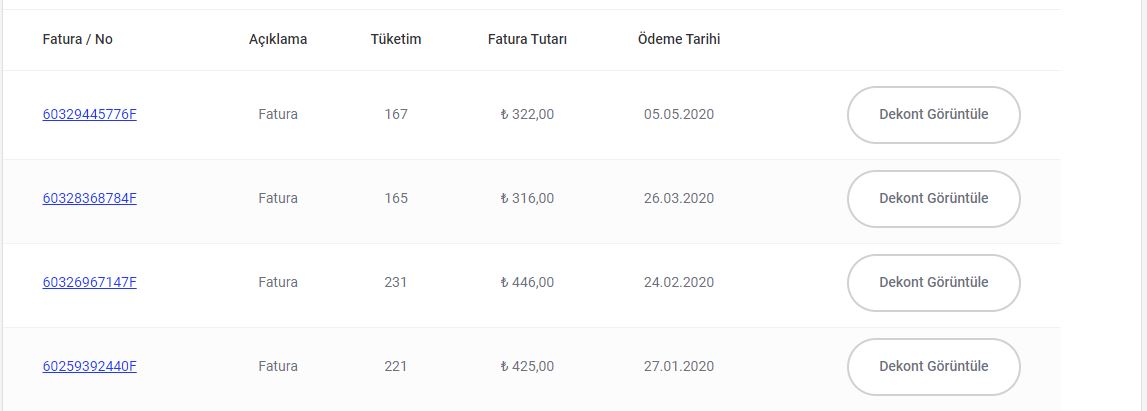Open invoice link 60329445776F
Screen dimensions: 1147x411
[89, 114]
